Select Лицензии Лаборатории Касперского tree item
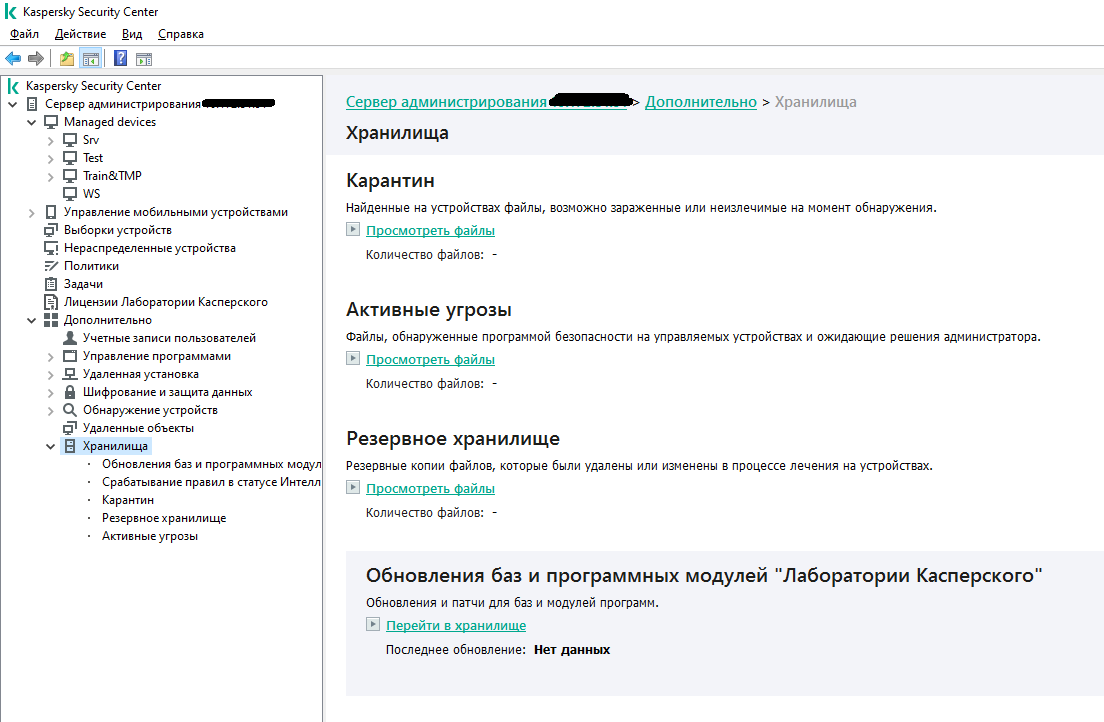Screen dimensions: 1104x722 click(x=165, y=302)
